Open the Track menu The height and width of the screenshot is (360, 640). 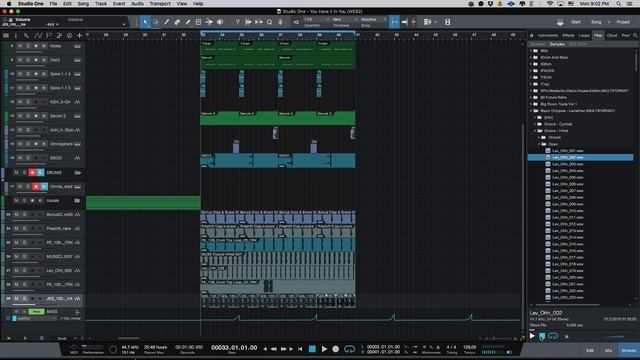101,4
